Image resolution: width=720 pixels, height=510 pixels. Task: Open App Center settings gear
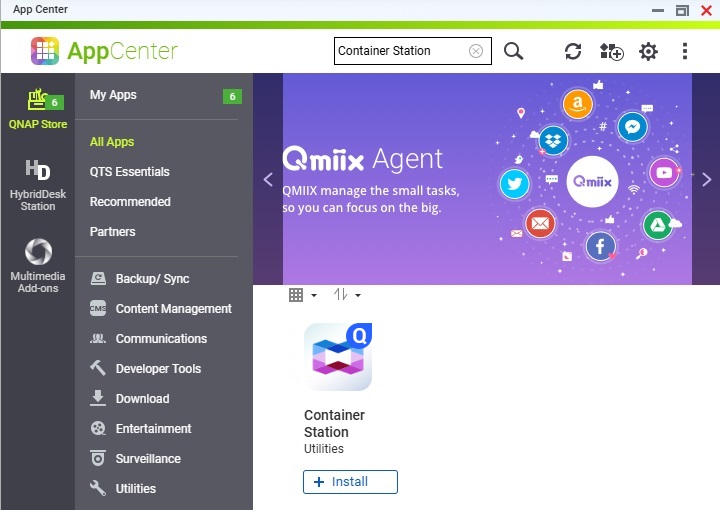(648, 52)
